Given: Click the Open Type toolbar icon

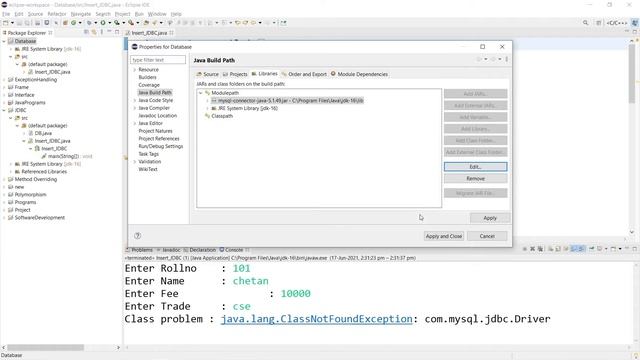Looking at the screenshot, I should 146,23.
